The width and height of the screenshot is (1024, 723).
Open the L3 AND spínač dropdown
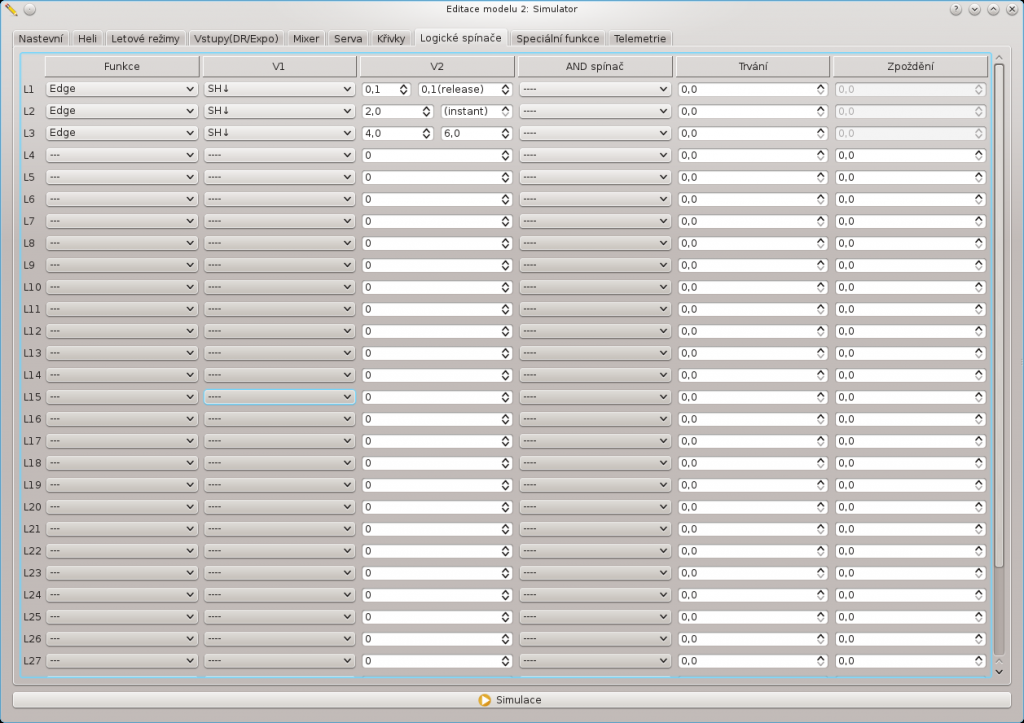pyautogui.click(x=594, y=133)
